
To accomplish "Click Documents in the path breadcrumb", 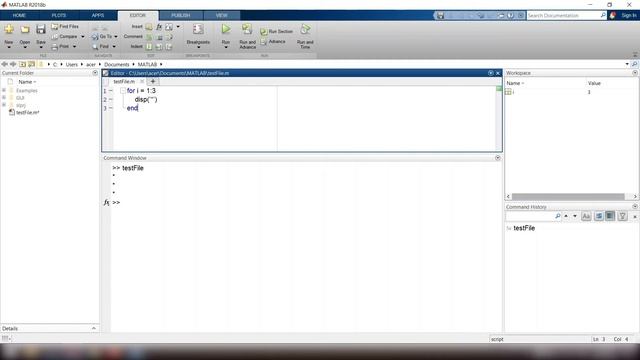I will point(116,64).
